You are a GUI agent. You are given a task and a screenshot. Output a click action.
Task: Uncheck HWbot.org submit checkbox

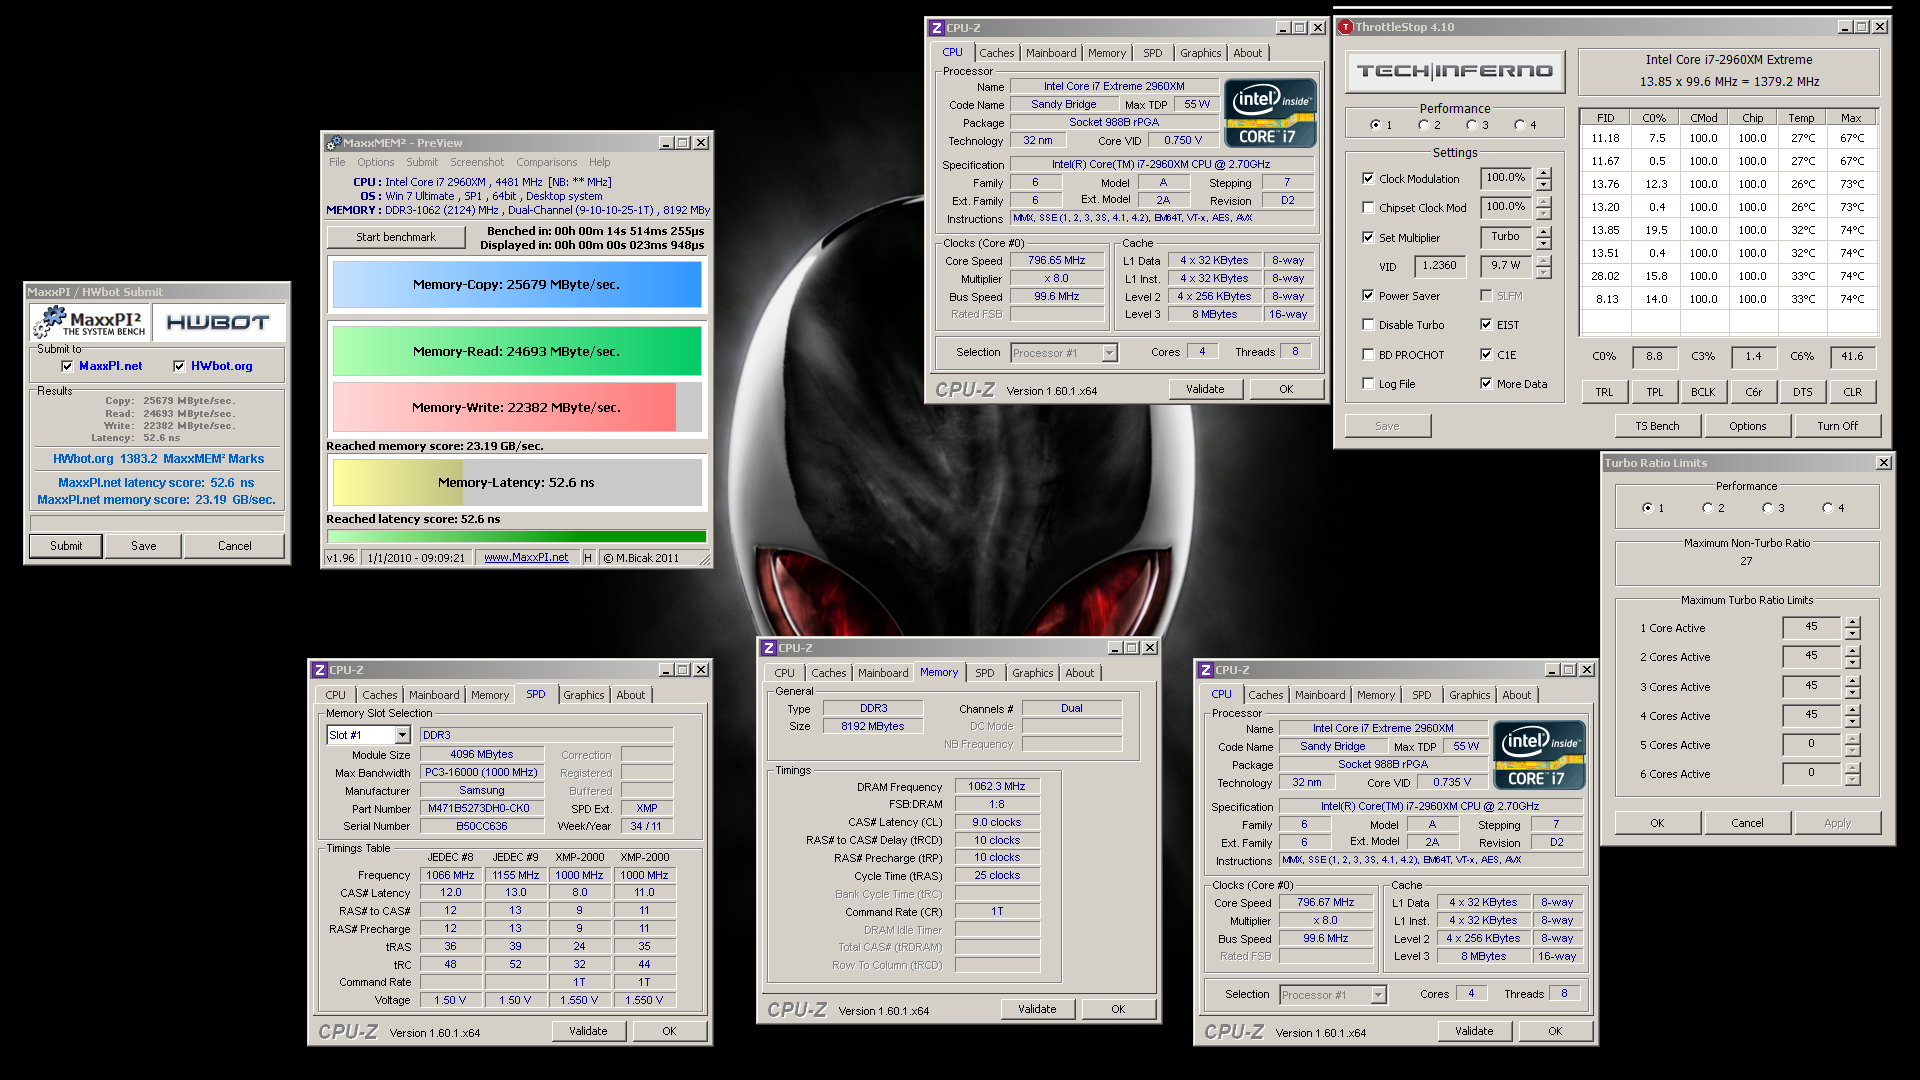point(179,366)
